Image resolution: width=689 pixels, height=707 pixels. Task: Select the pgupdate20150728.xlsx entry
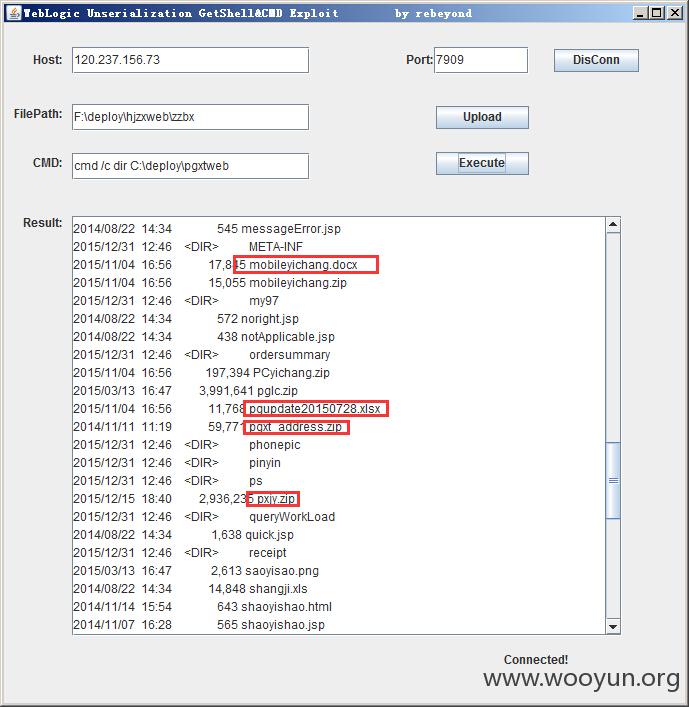pos(227,409)
